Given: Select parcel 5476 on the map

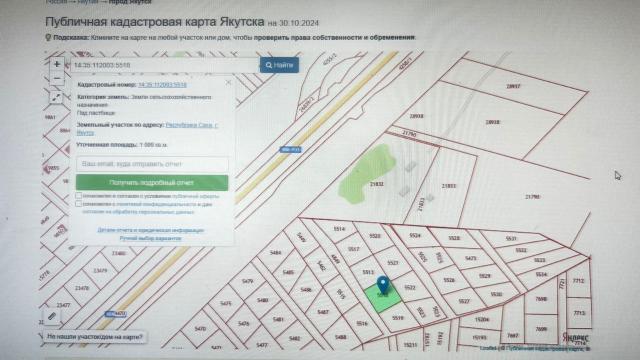Looking at the screenshot, I should 244,323.
